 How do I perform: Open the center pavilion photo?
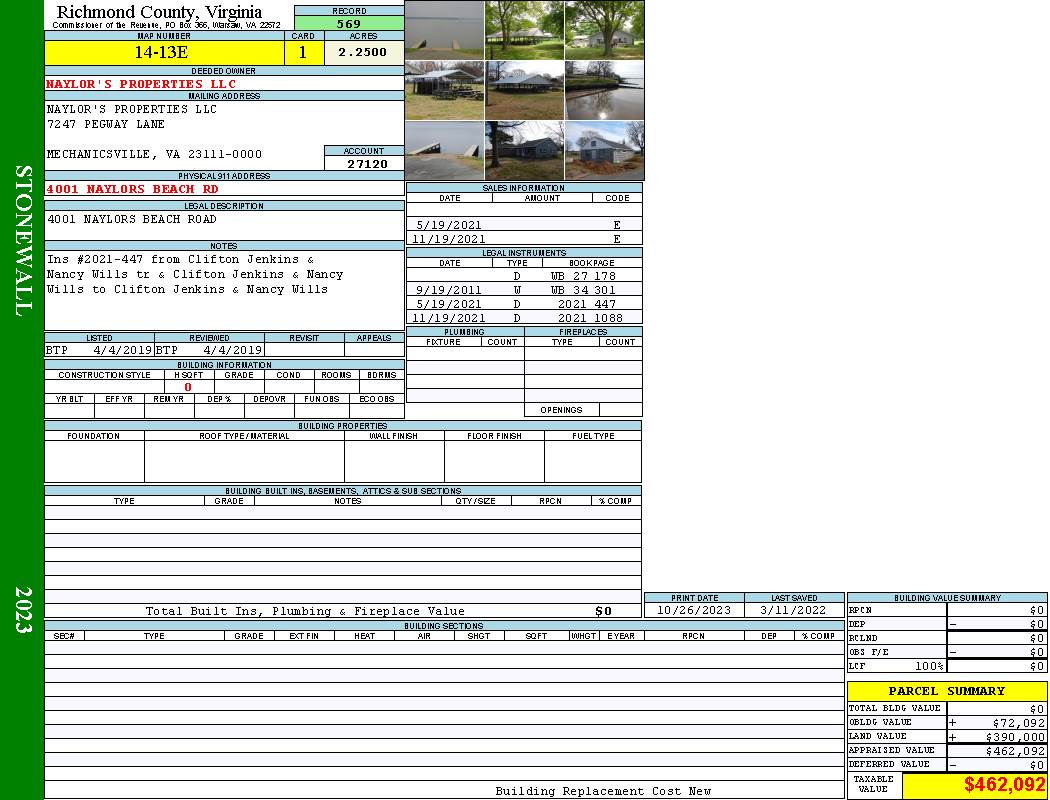[x=524, y=91]
